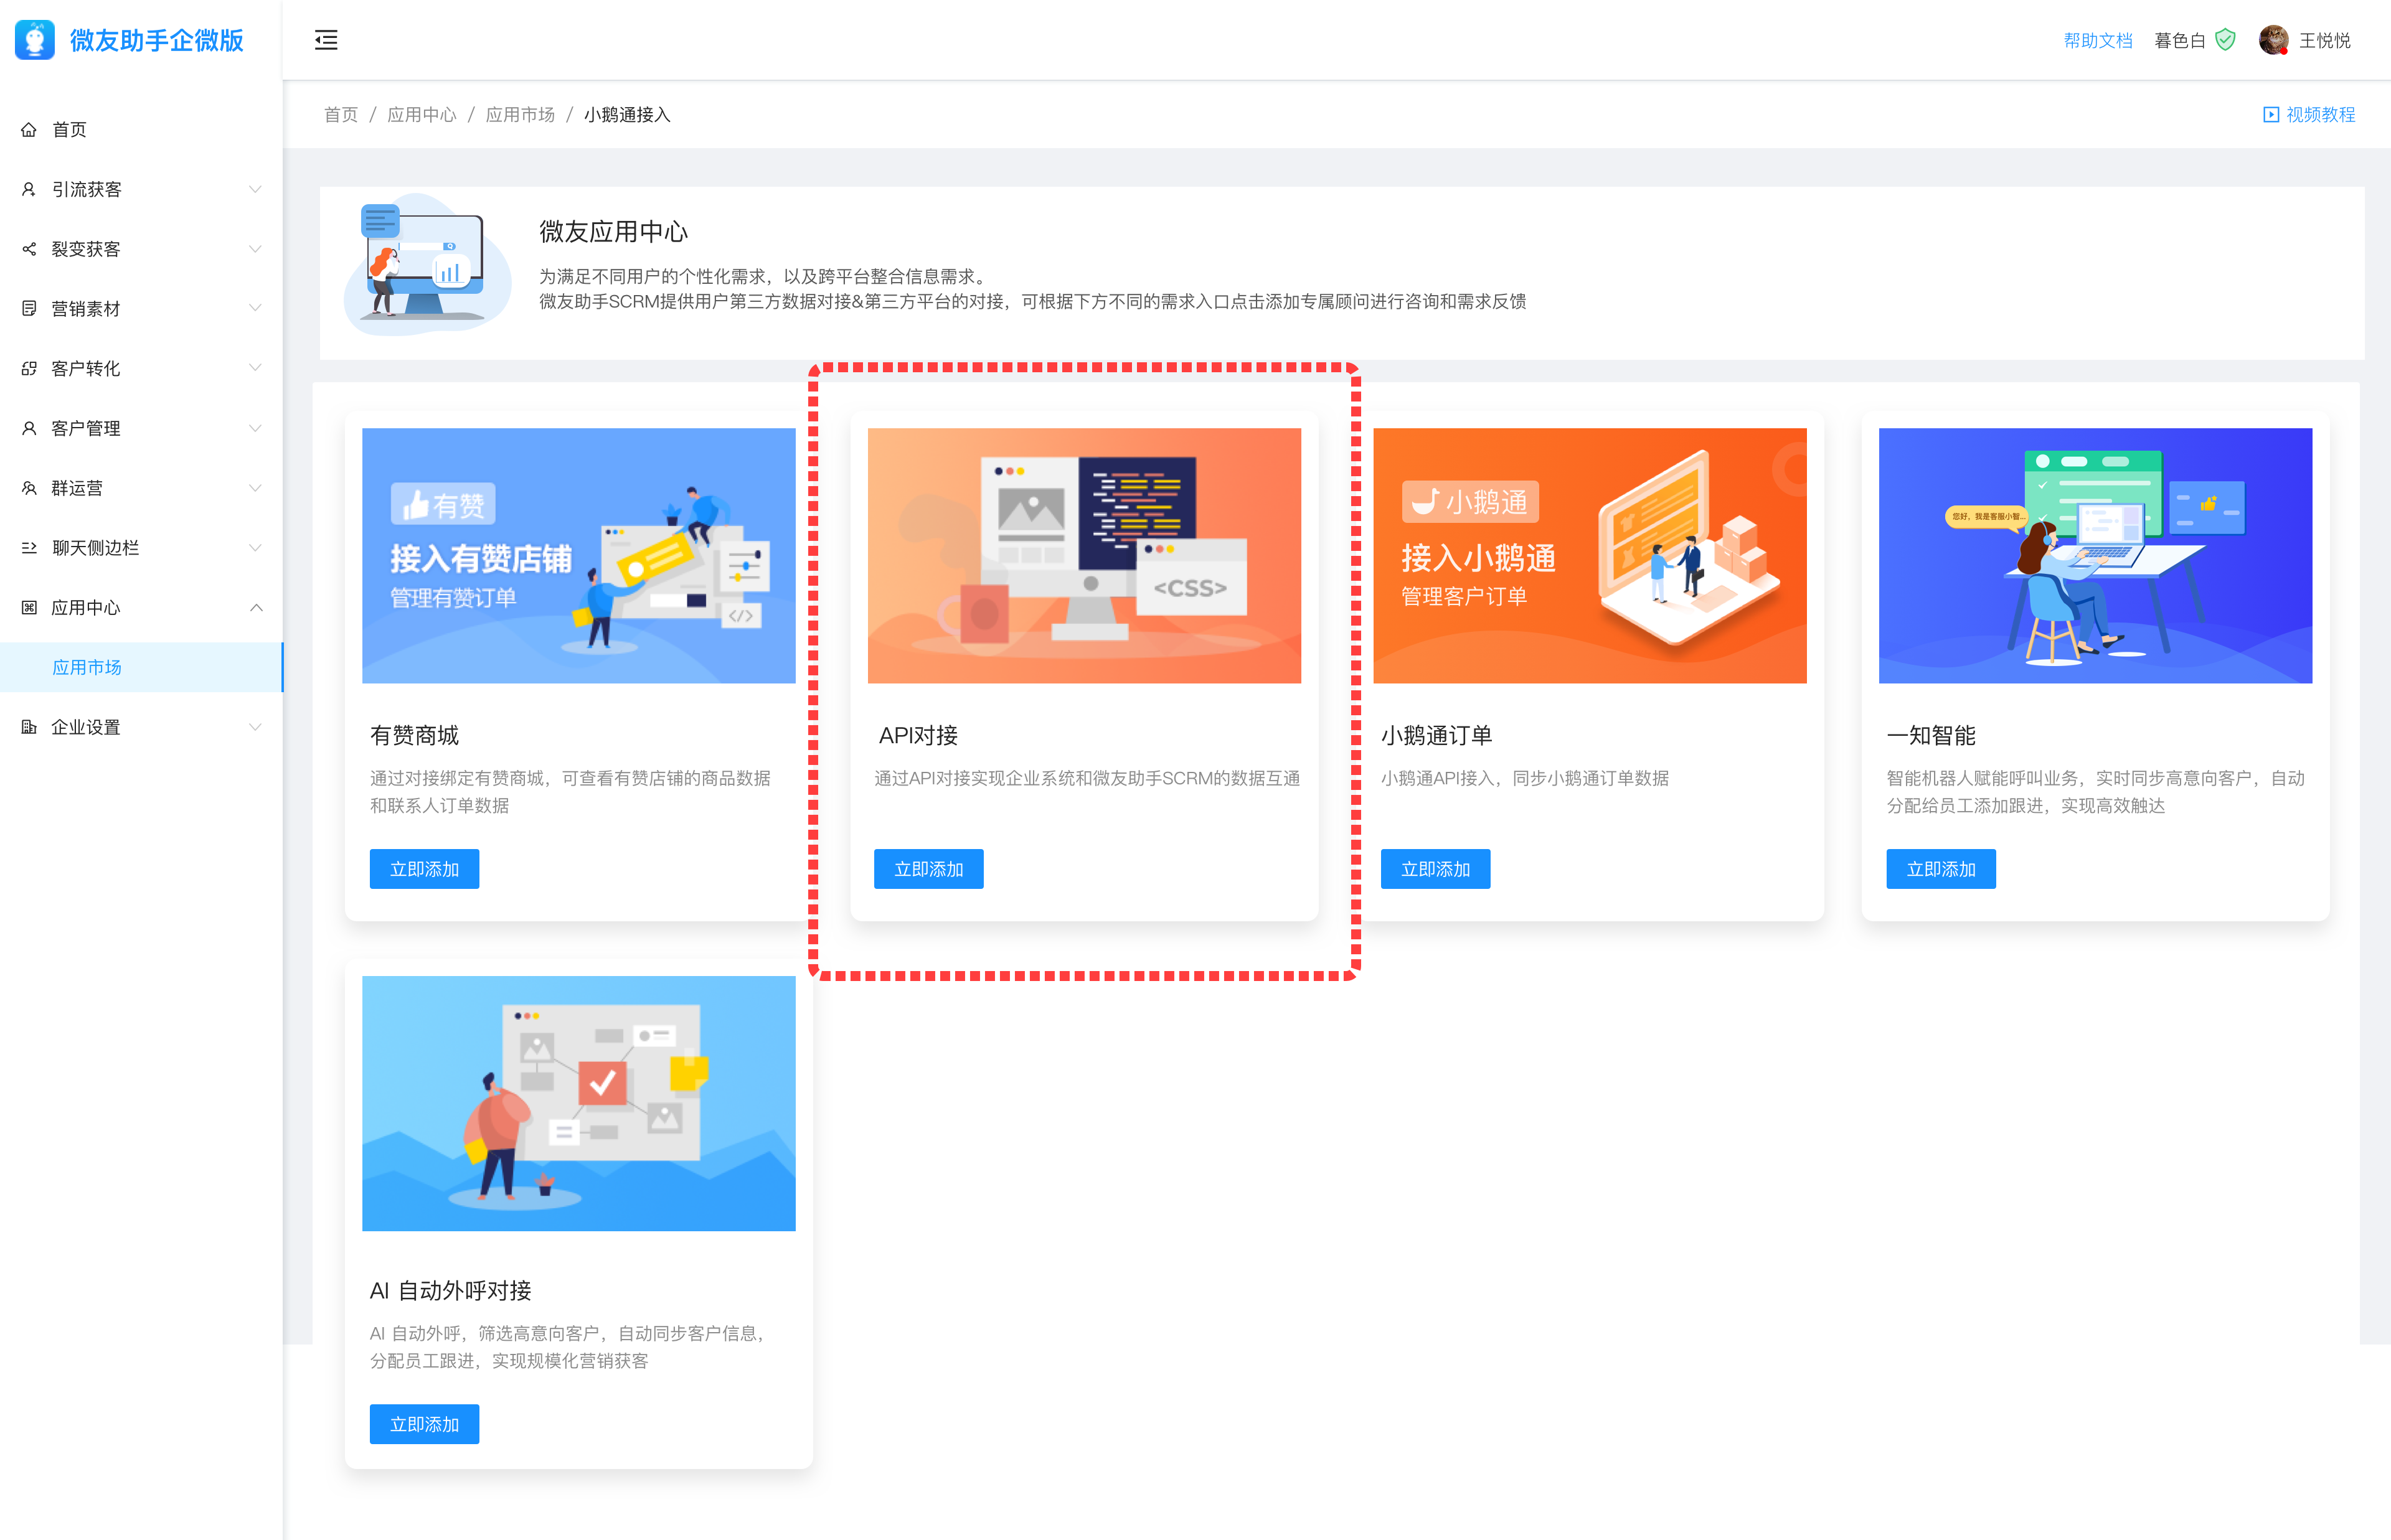Click the home icon beside 首页
This screenshot has width=2391, height=1540.
(x=29, y=130)
